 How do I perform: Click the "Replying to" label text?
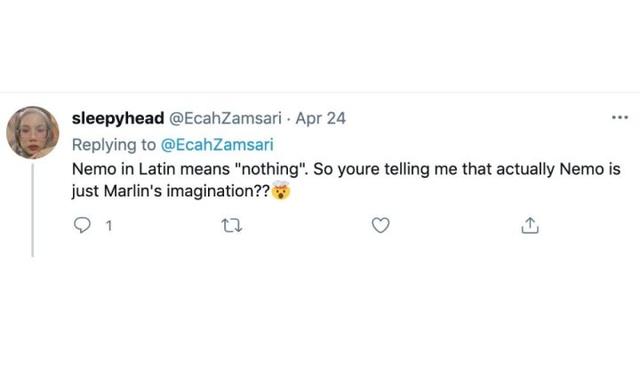click(x=114, y=145)
